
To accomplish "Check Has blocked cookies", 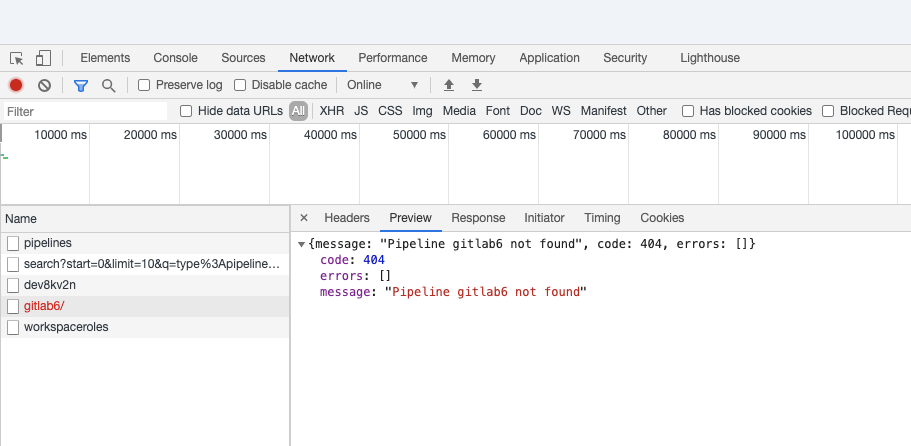I will [x=688, y=111].
